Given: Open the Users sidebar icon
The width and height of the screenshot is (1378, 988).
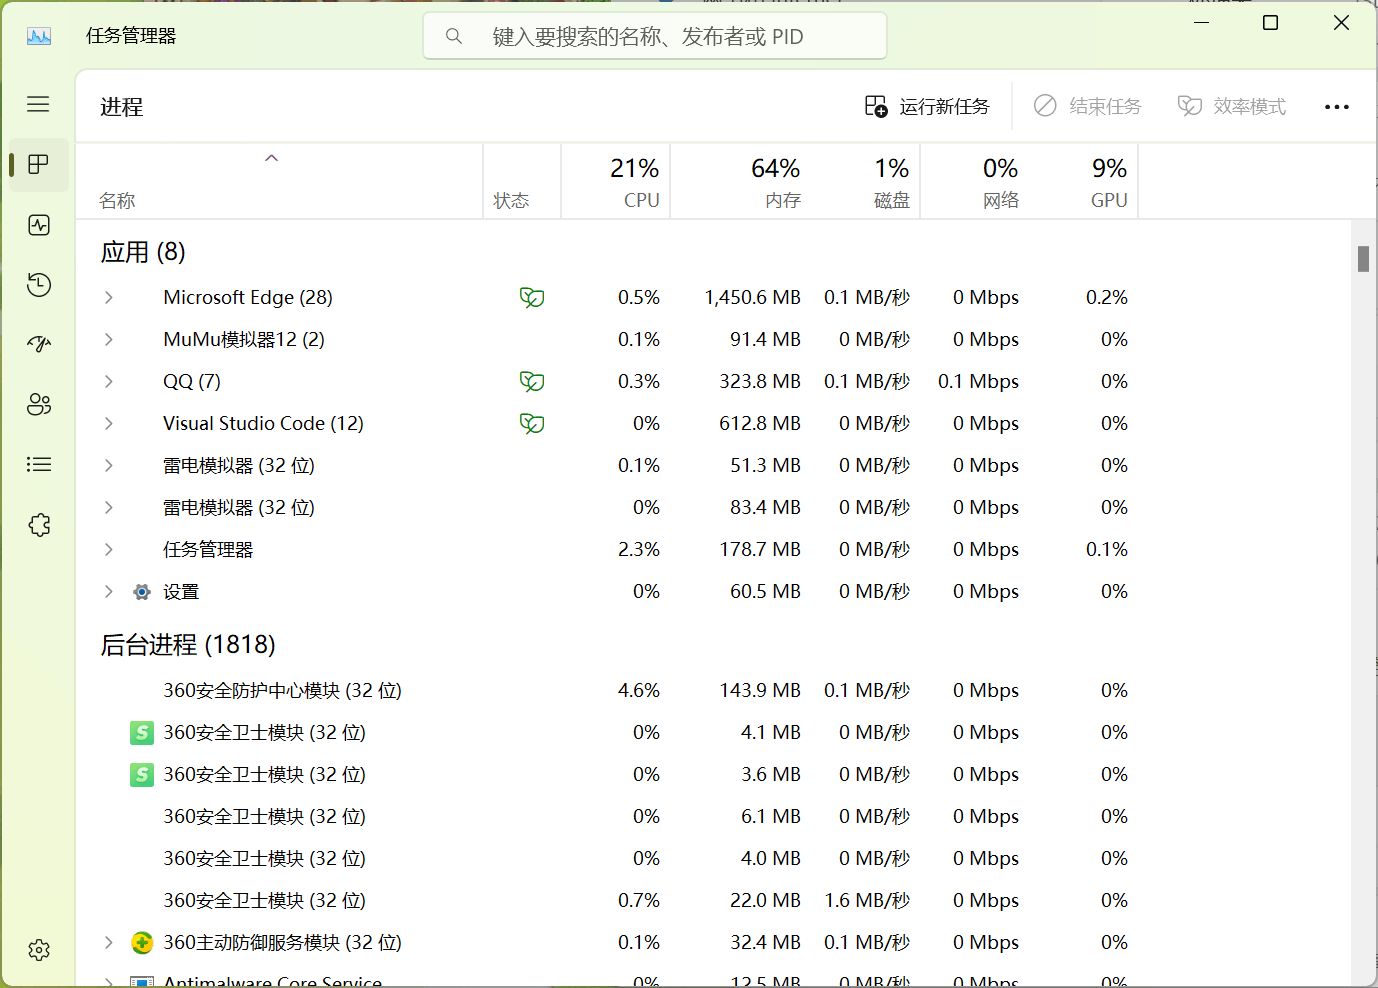Looking at the screenshot, I should (x=39, y=405).
